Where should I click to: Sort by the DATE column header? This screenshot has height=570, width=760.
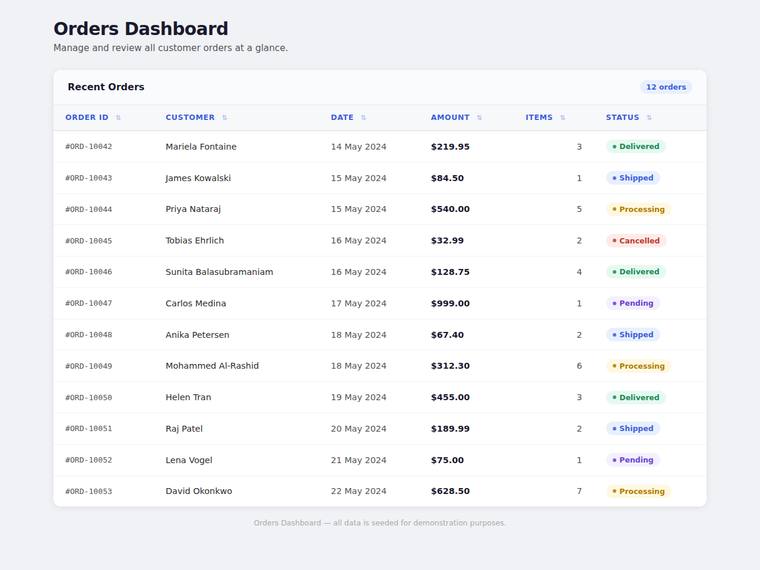tap(342, 117)
